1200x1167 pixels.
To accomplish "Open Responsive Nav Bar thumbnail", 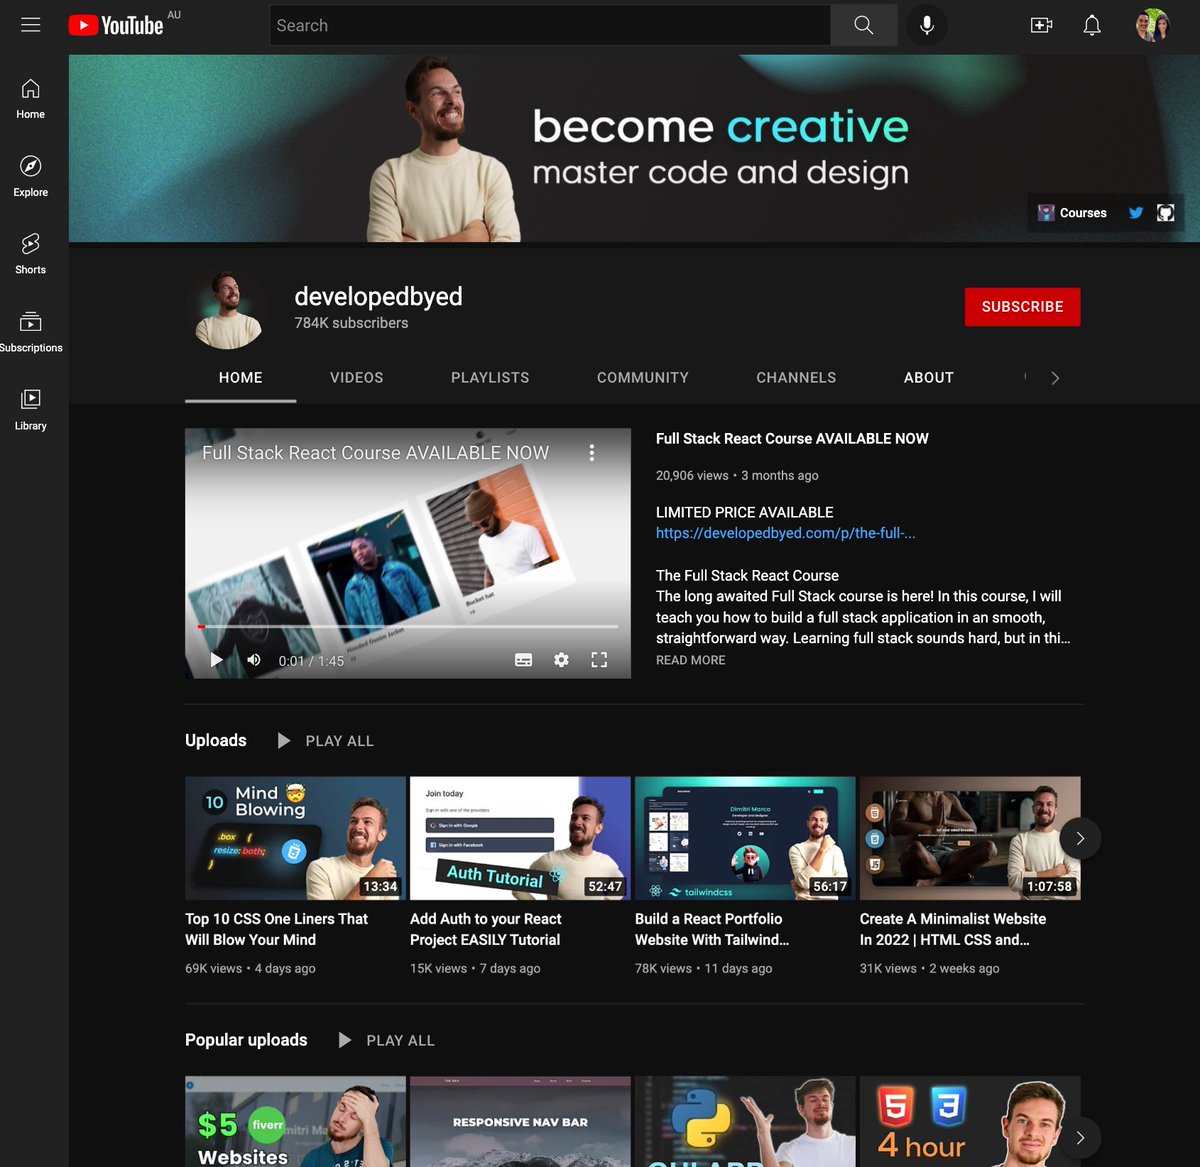I will 520,1122.
